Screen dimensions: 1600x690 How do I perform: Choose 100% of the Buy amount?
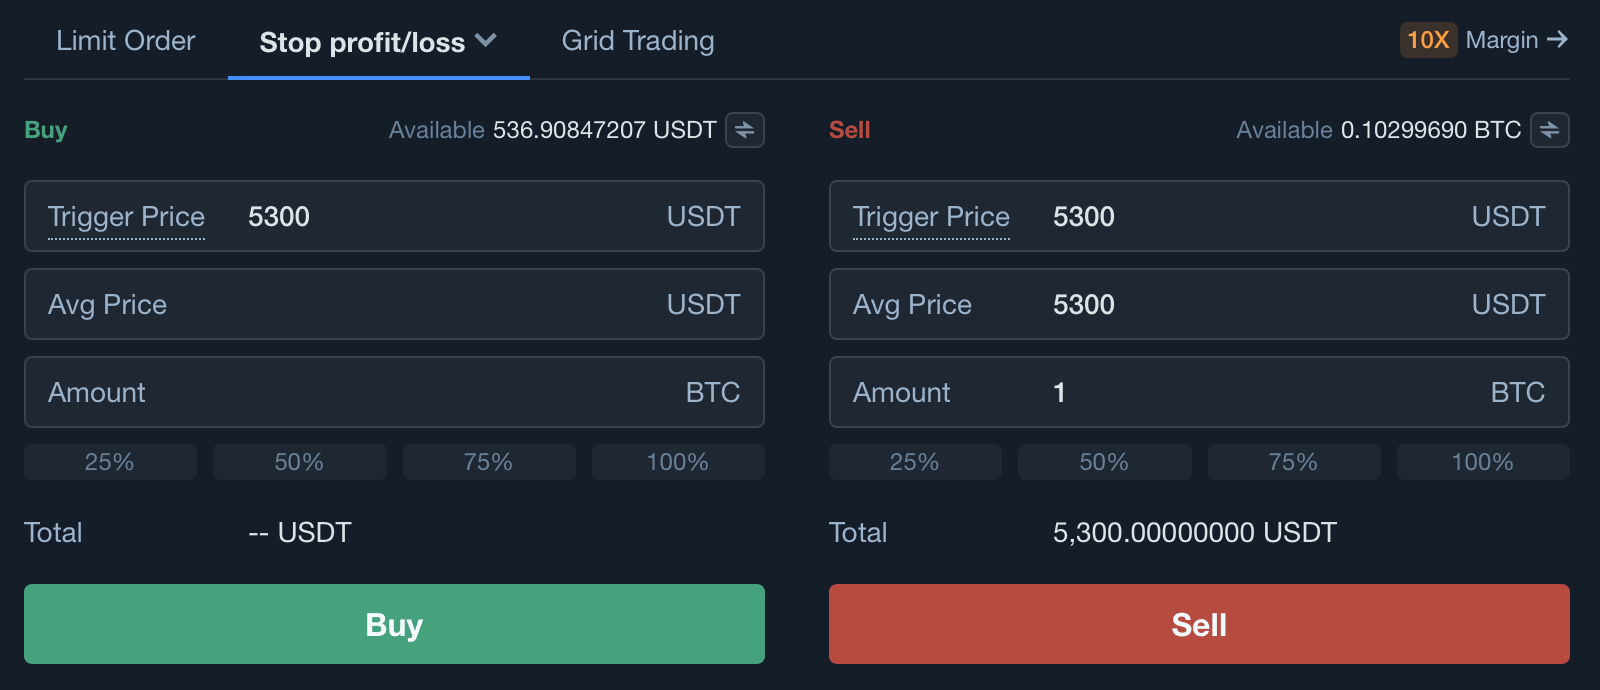[x=678, y=462]
